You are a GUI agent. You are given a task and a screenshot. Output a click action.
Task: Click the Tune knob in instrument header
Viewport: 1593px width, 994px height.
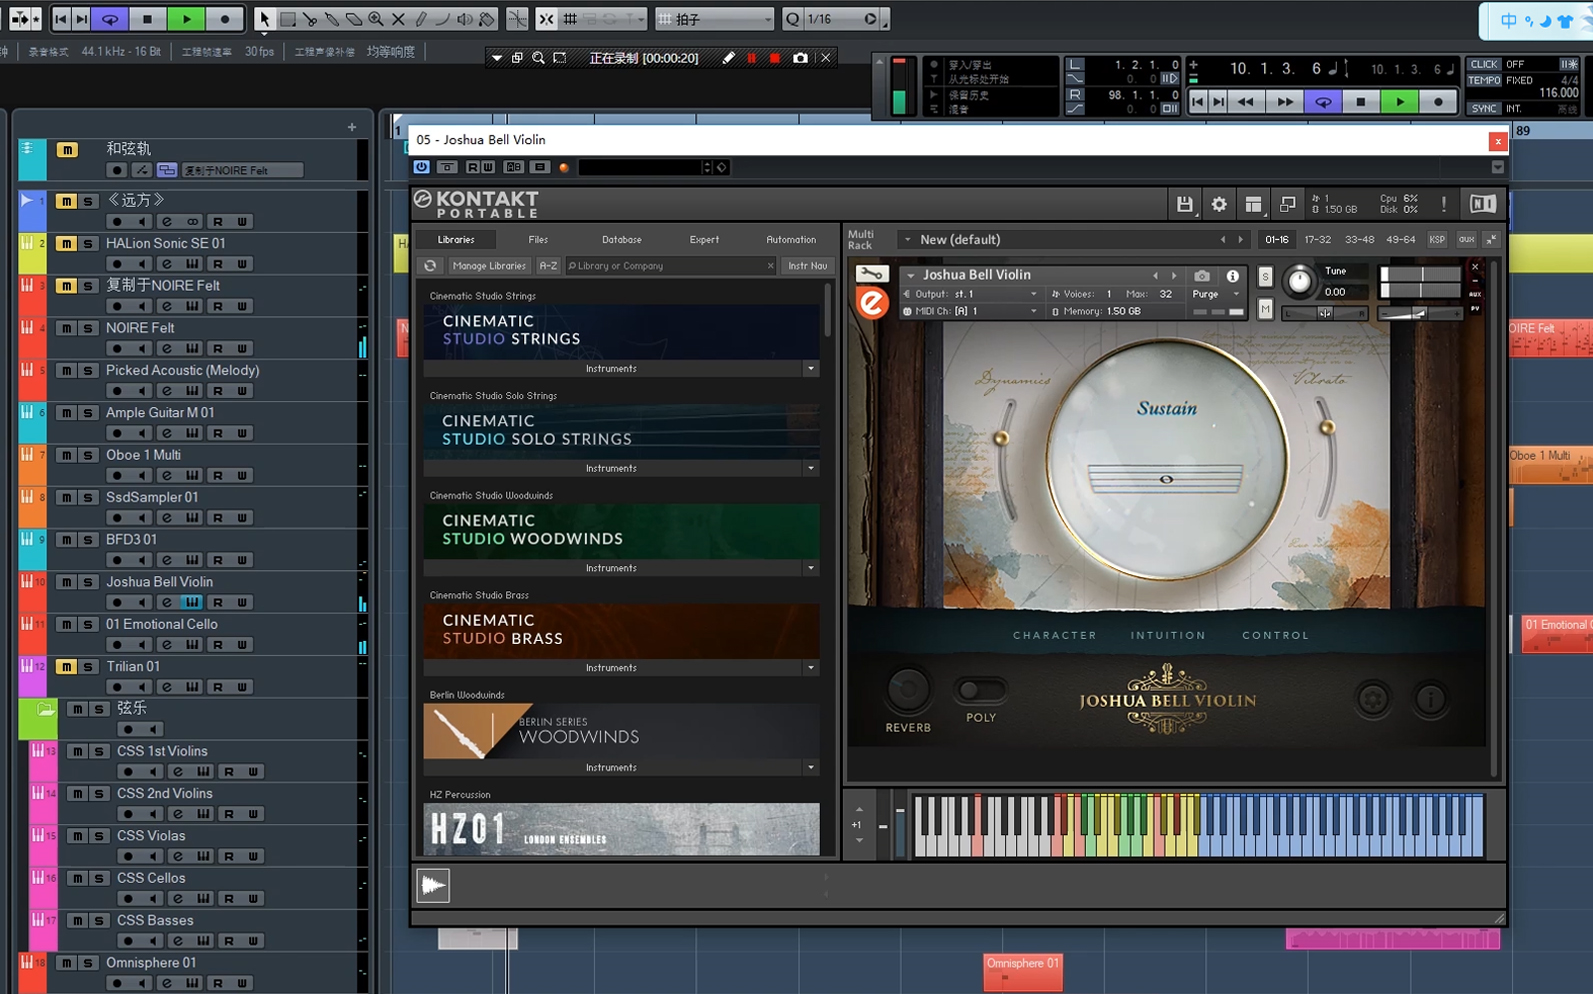point(1298,282)
